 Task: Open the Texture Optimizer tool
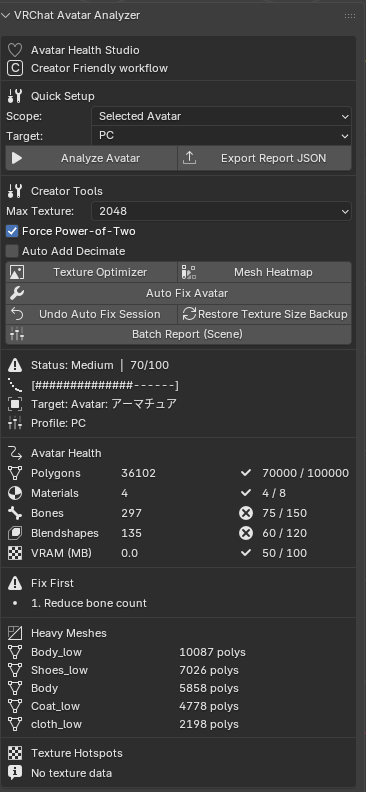click(91, 272)
